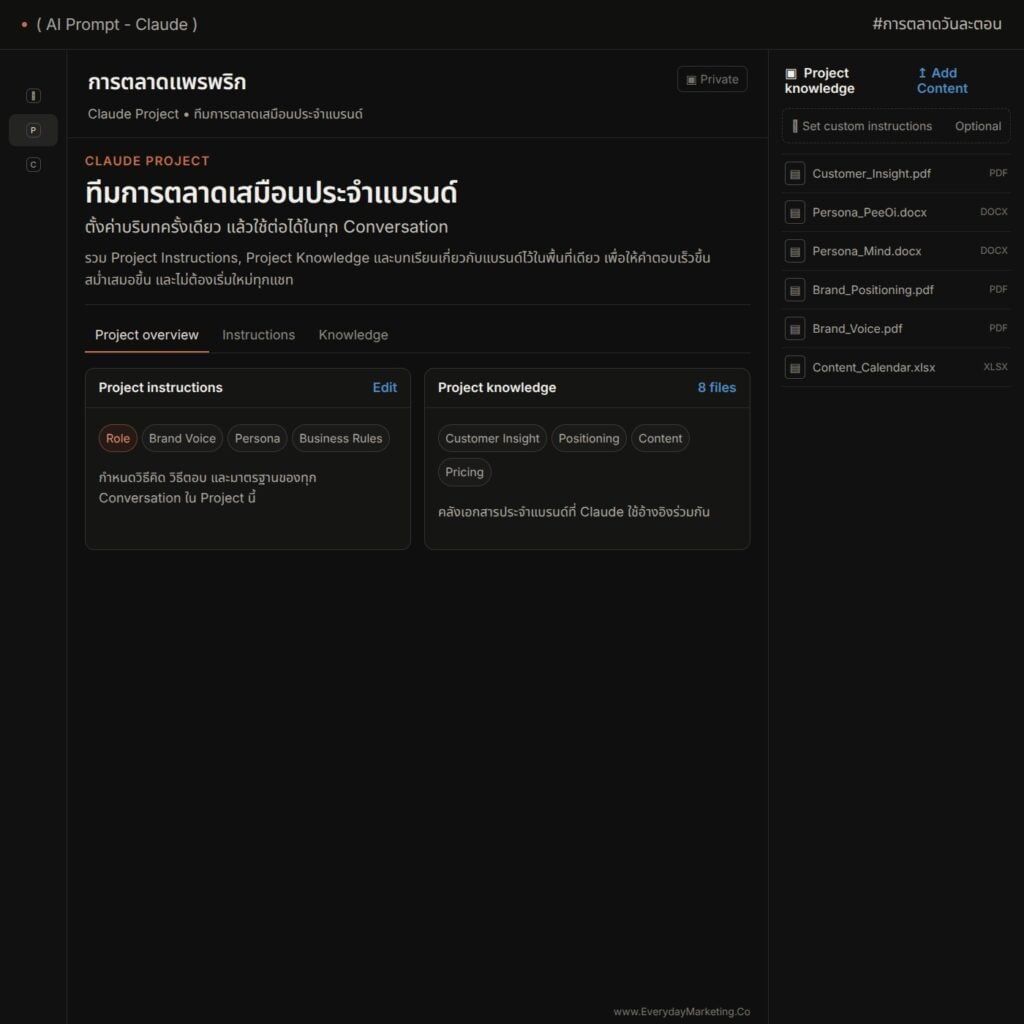Select the Content tag chip
The height and width of the screenshot is (1024, 1024).
pyautogui.click(x=660, y=438)
